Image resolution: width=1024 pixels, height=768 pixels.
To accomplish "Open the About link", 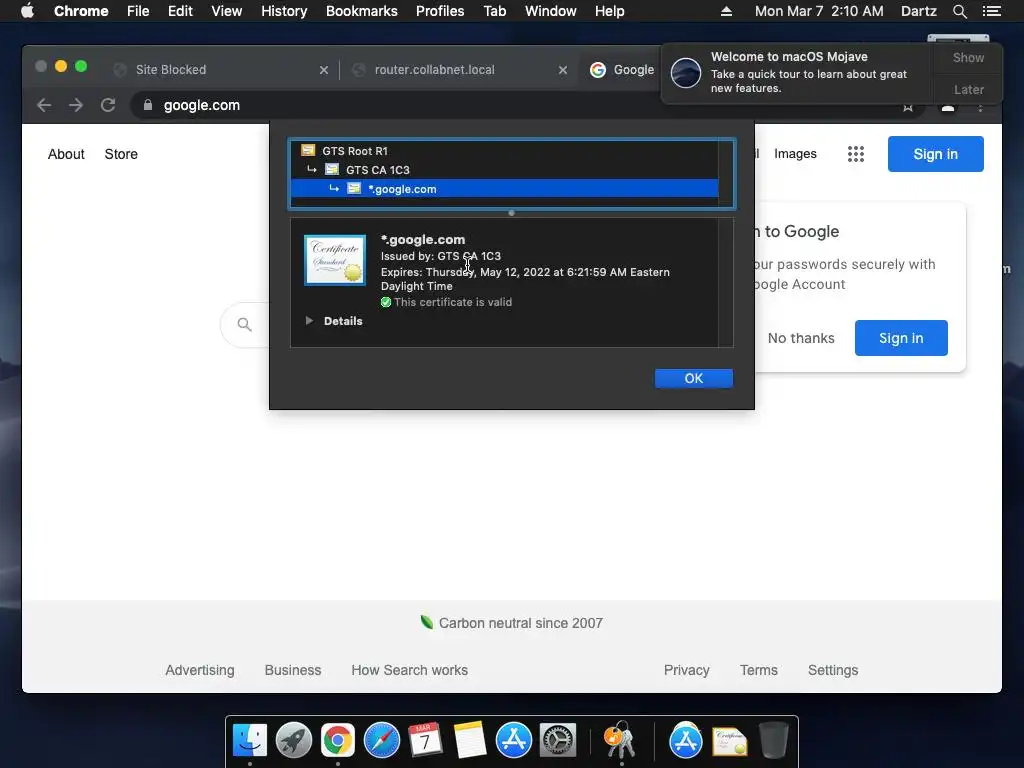I will (x=66, y=154).
